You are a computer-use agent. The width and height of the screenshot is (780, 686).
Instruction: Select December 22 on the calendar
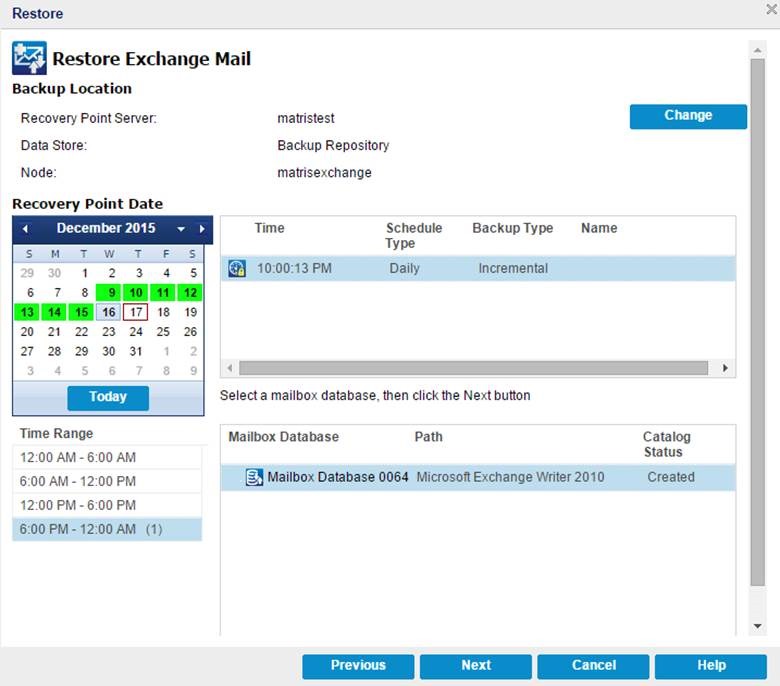[81, 331]
